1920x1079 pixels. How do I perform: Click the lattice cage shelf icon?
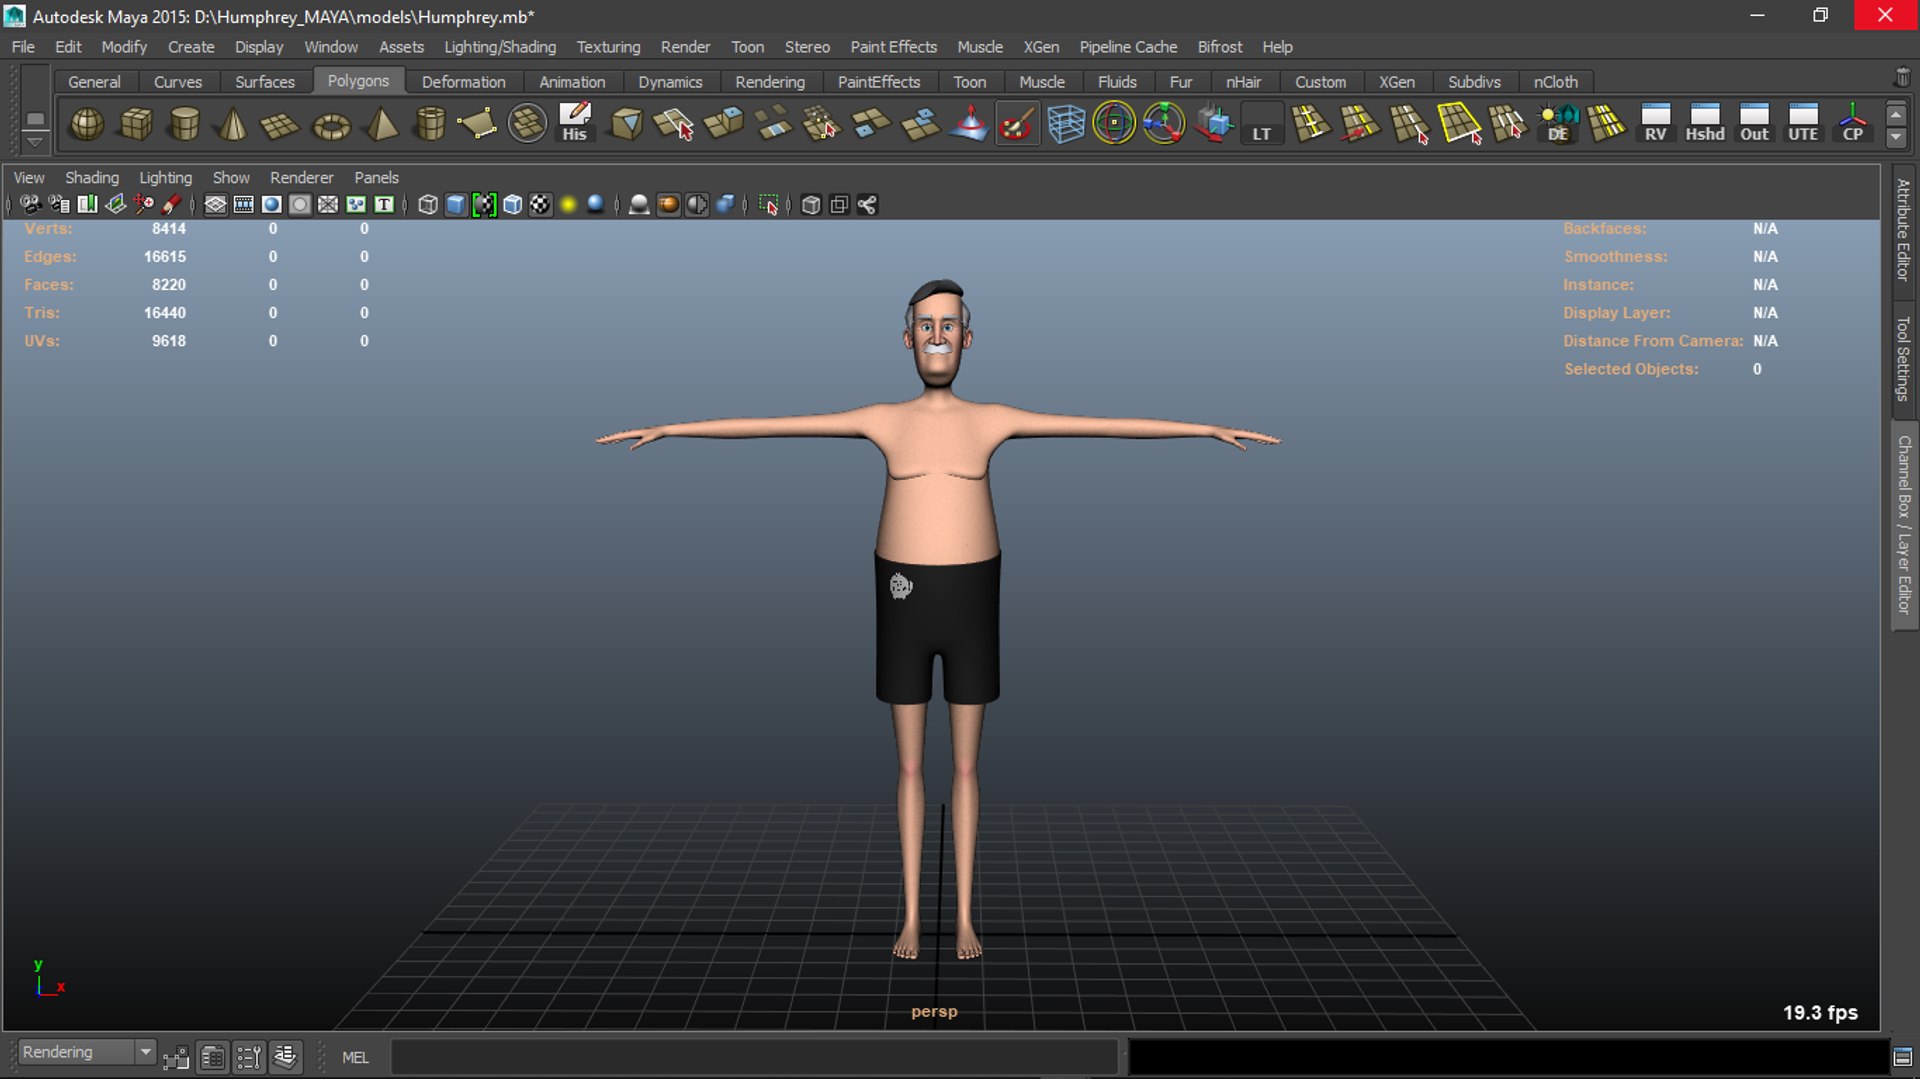1066,124
